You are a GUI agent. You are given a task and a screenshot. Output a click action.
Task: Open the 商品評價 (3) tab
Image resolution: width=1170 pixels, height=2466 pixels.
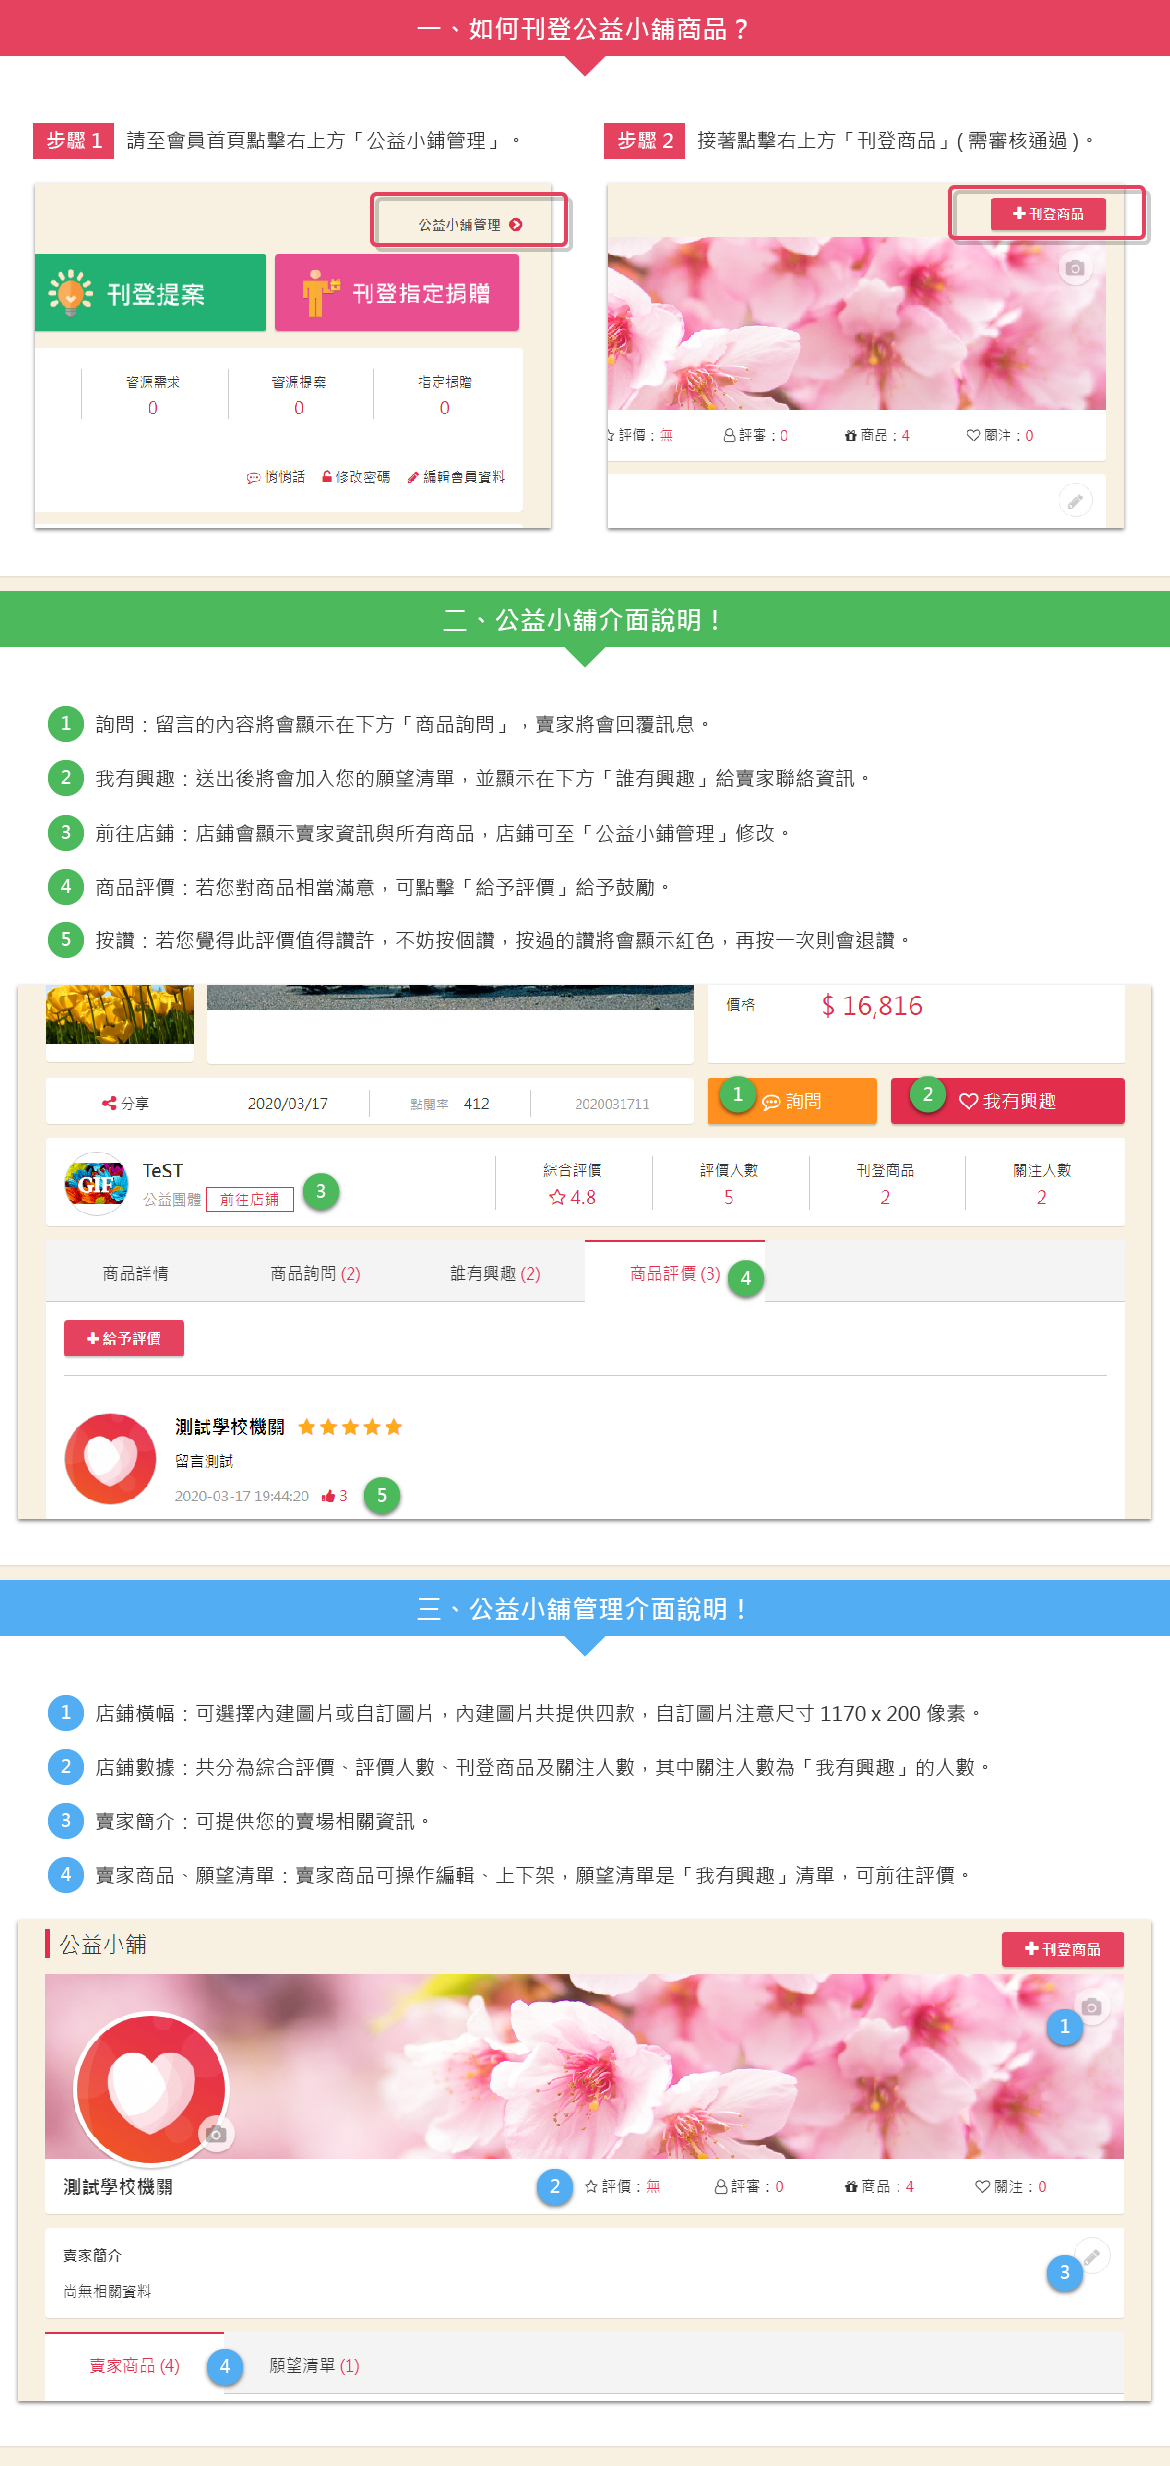[675, 1273]
